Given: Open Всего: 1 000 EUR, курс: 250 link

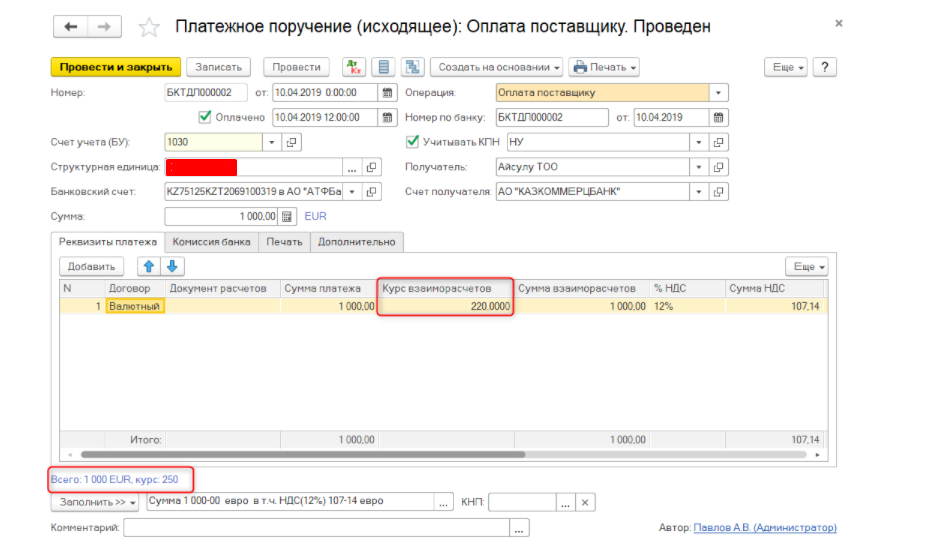Looking at the screenshot, I should (115, 479).
